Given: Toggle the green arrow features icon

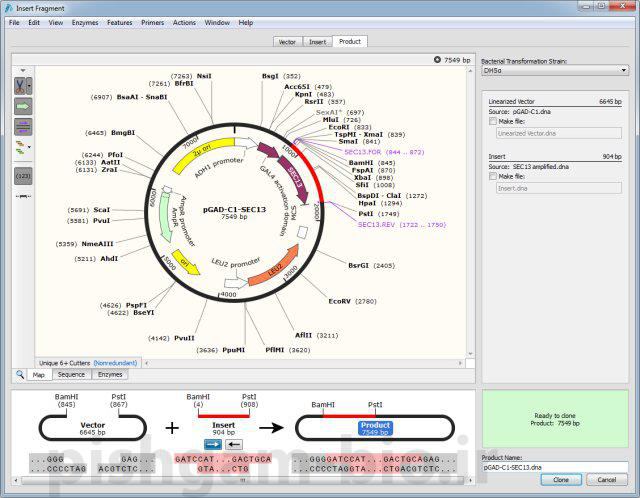Looking at the screenshot, I should (x=22, y=105).
